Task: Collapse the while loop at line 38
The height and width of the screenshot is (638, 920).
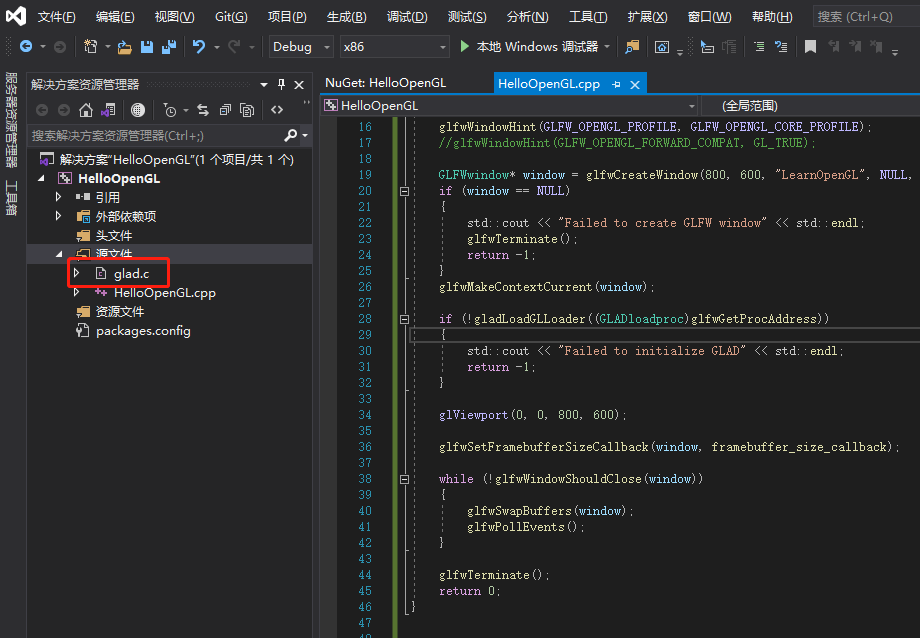Action: click(x=404, y=478)
